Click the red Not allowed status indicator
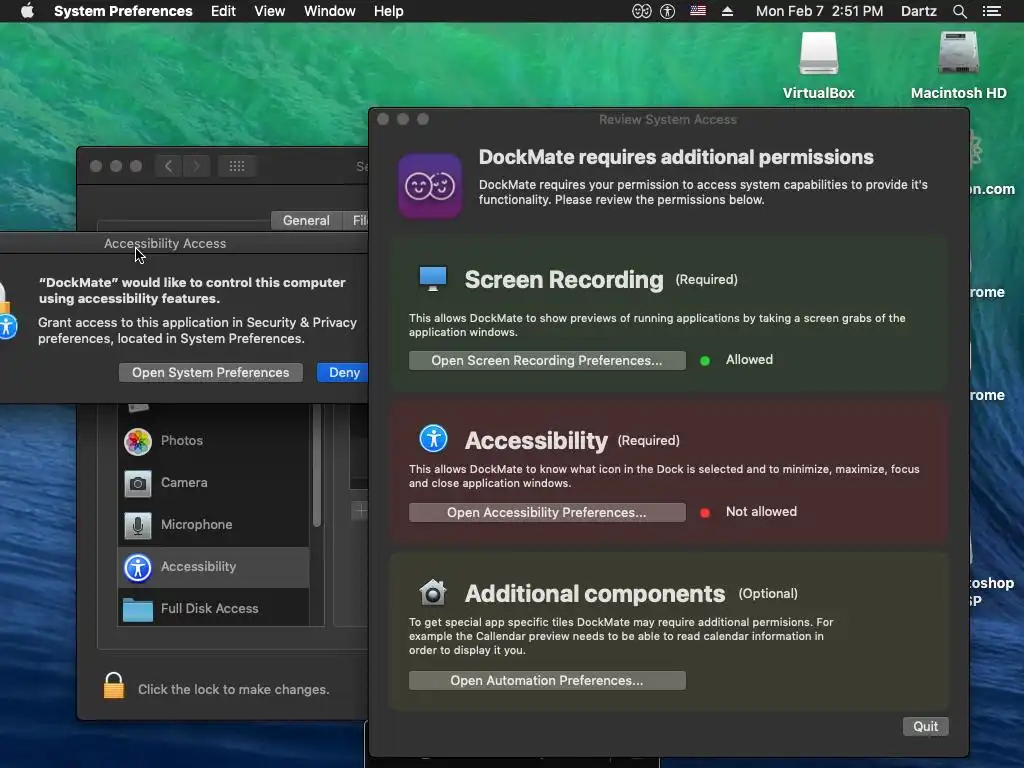The width and height of the screenshot is (1024, 768). point(705,513)
